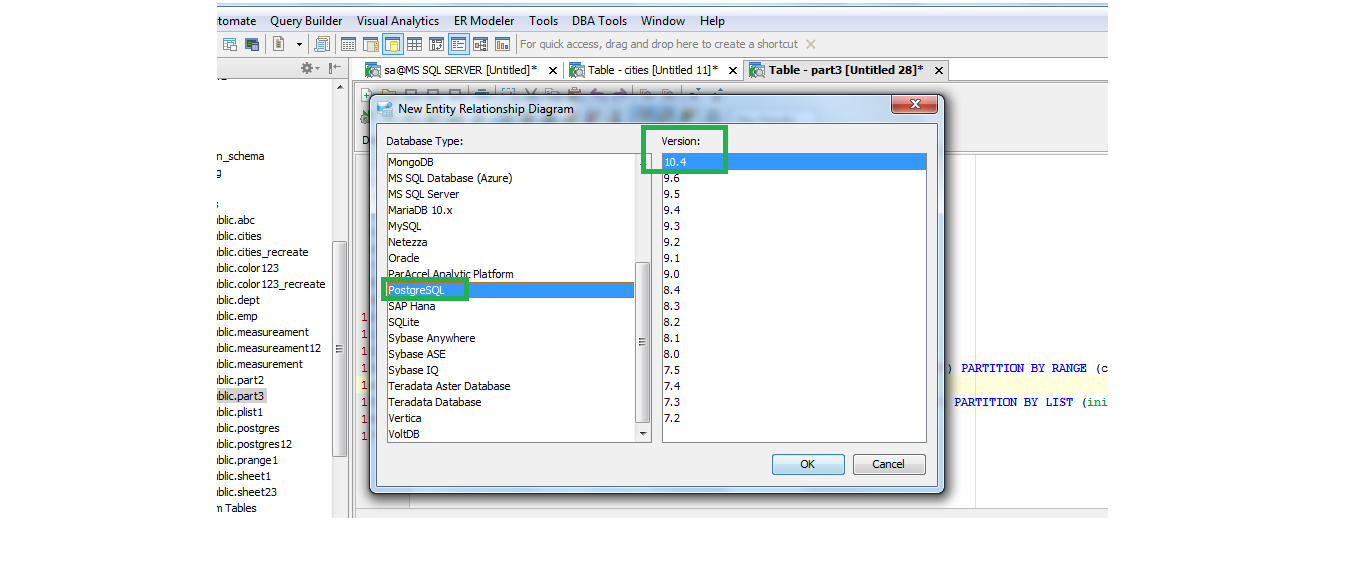Open the DBA Tools menu
Image resolution: width=1360 pixels, height=567 pixels.
point(600,20)
